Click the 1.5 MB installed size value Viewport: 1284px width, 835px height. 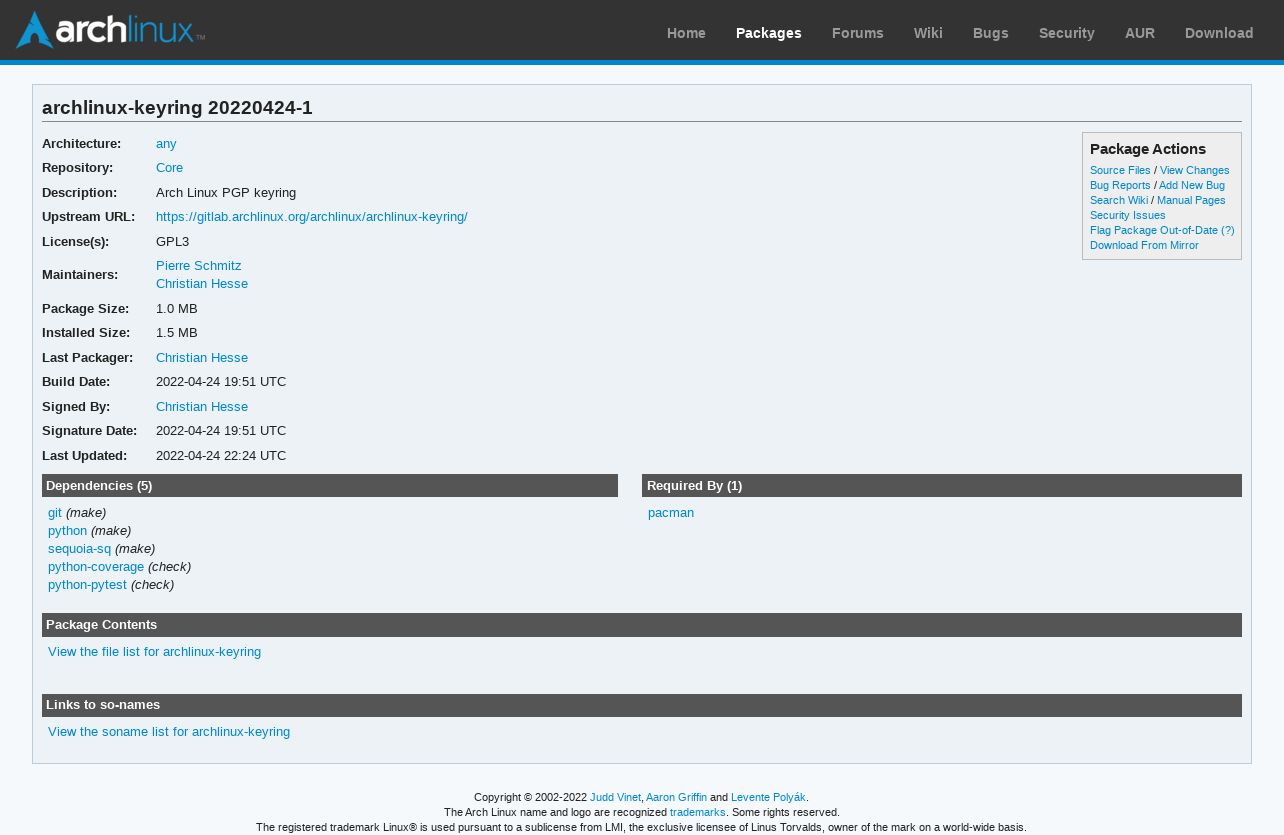coord(176,333)
